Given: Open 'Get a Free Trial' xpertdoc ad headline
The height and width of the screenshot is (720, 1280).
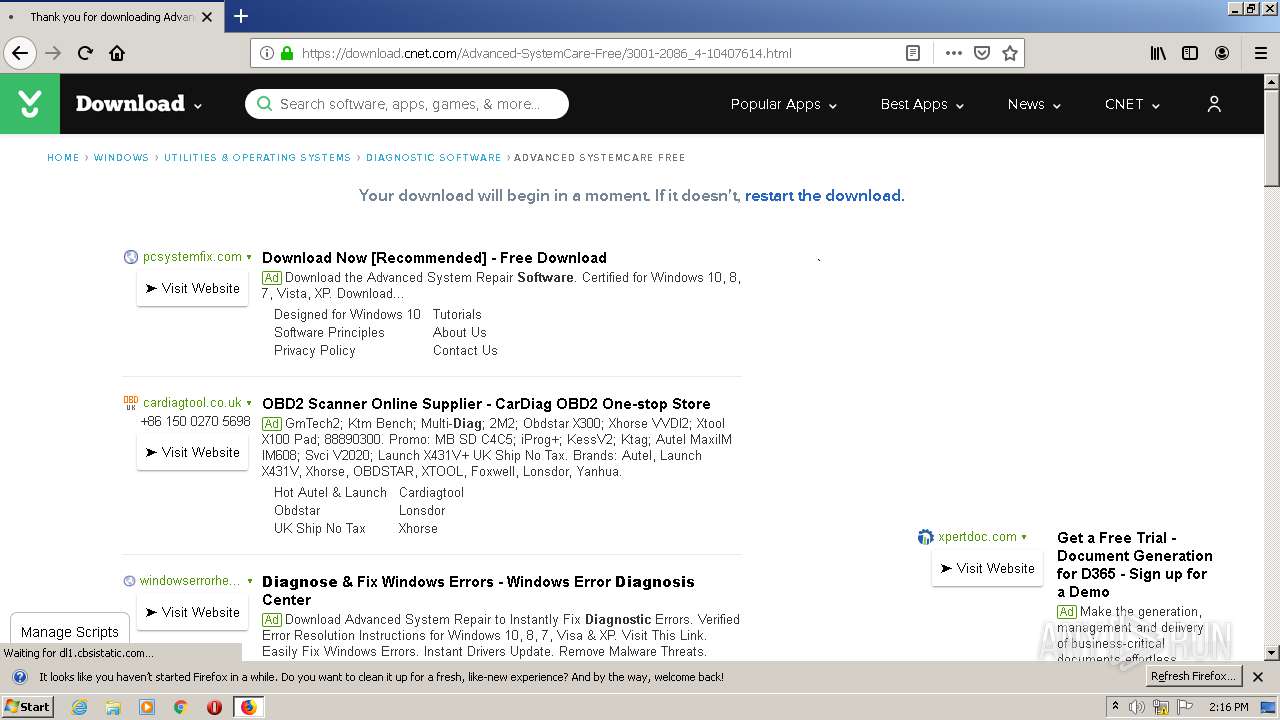Looking at the screenshot, I should click(1135, 565).
